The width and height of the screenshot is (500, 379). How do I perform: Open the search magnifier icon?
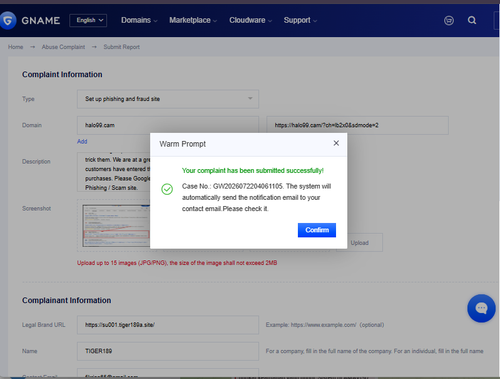(472, 20)
